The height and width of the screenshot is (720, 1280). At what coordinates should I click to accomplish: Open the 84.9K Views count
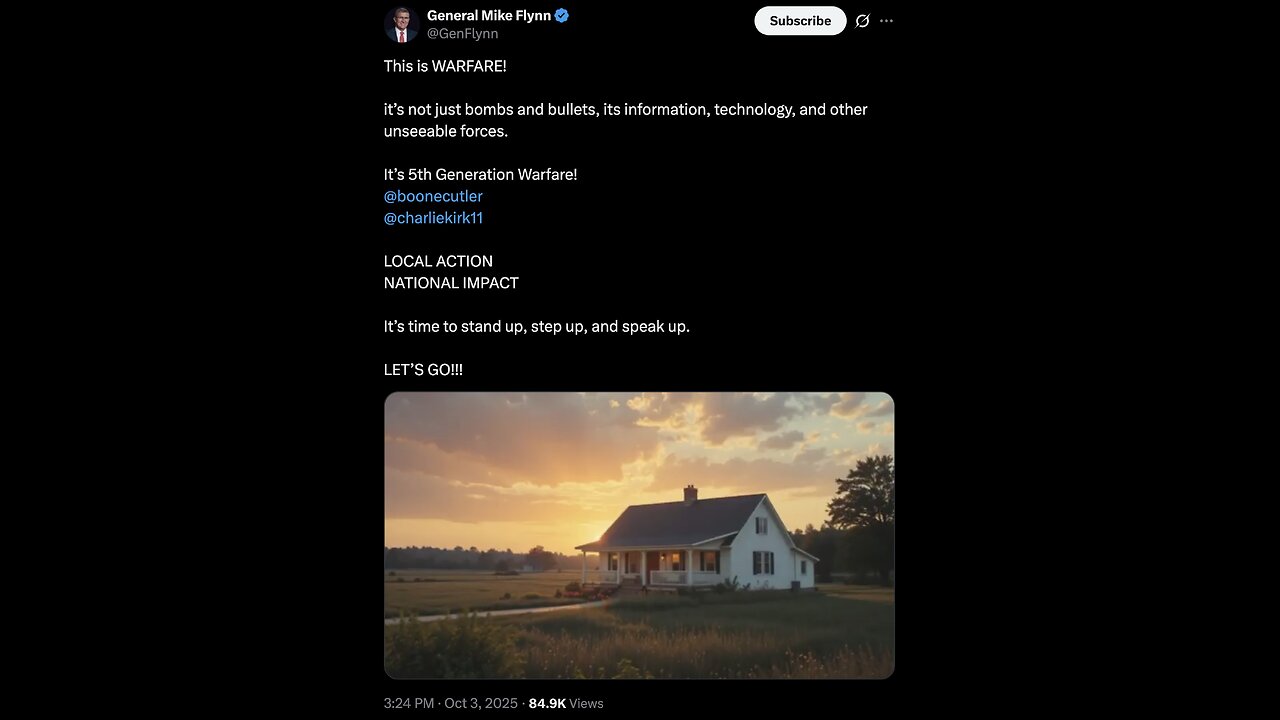point(566,703)
